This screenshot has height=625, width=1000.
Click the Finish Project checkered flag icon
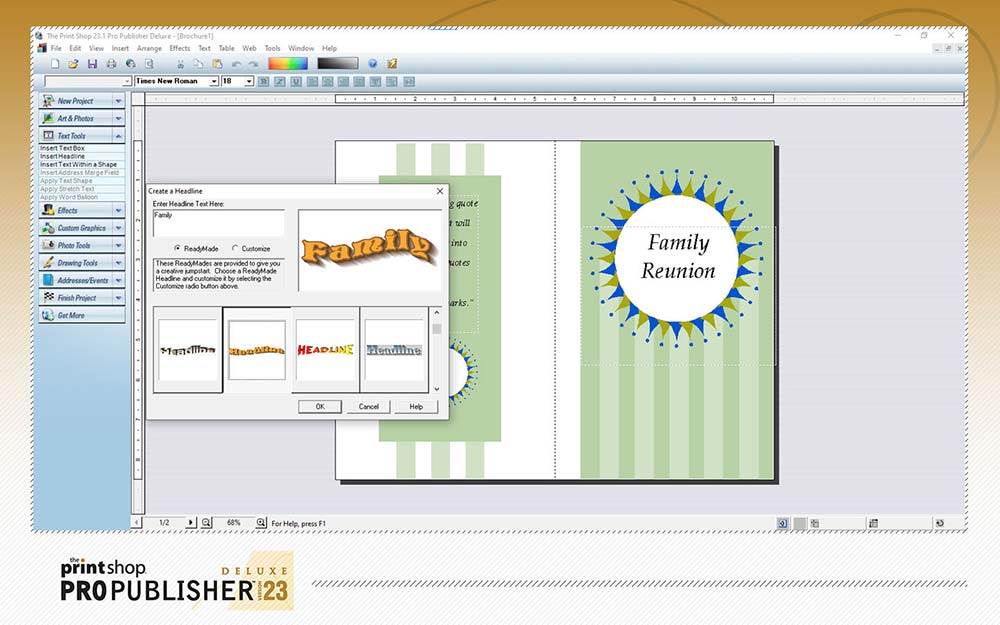coord(48,297)
